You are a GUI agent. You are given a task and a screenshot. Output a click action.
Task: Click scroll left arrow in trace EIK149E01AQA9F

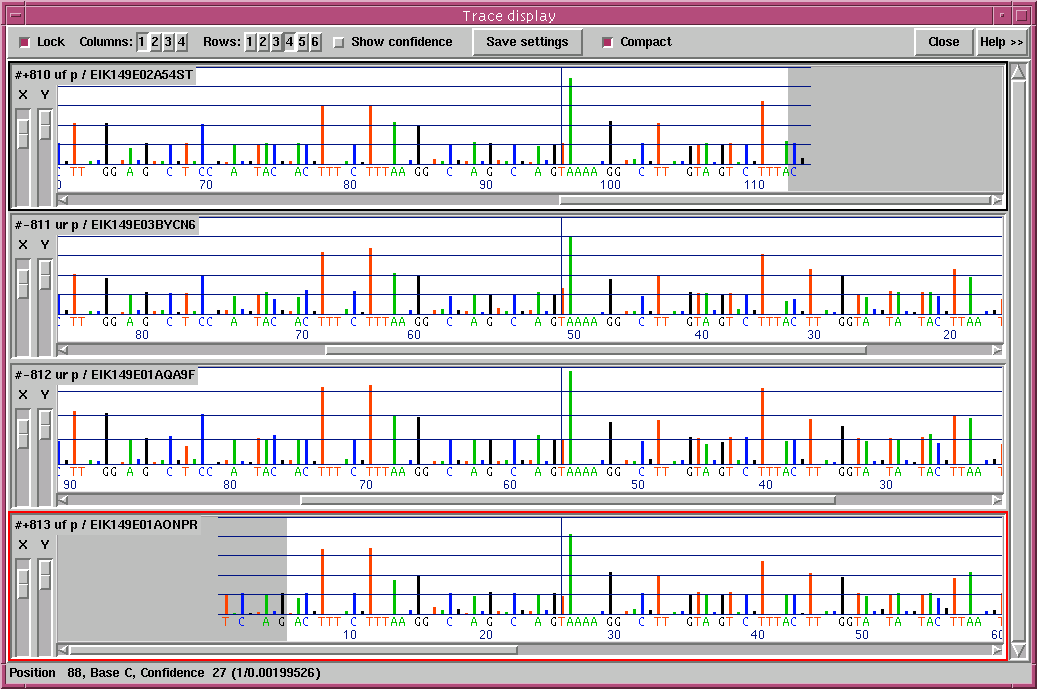click(63, 500)
